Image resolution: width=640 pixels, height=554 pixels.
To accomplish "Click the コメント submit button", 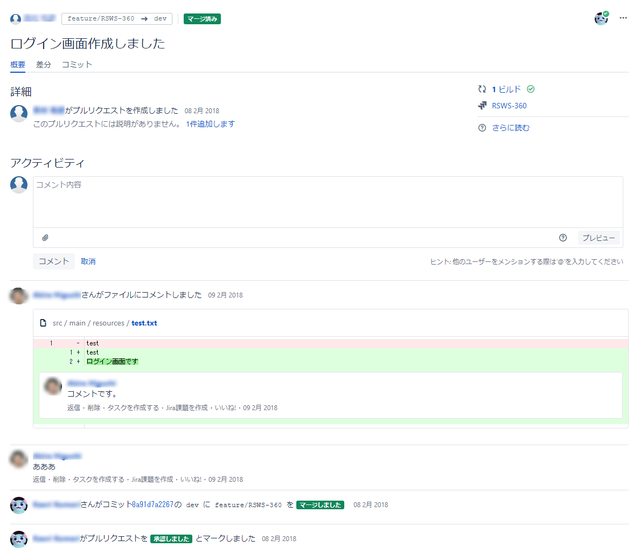I will tap(53, 261).
